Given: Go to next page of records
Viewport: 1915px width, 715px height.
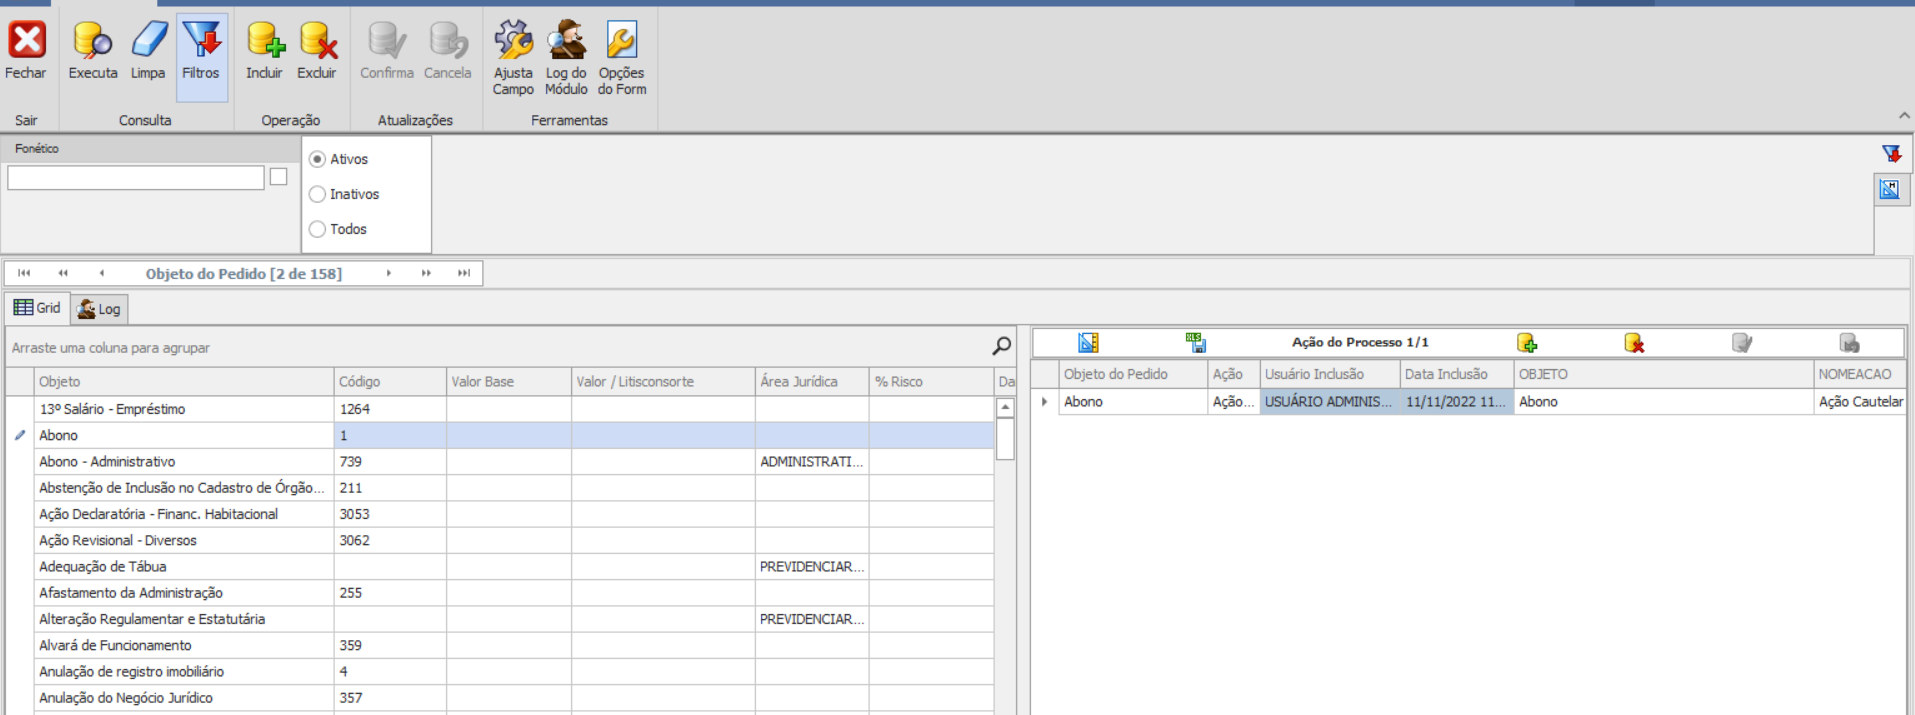Looking at the screenshot, I should click(x=426, y=273).
